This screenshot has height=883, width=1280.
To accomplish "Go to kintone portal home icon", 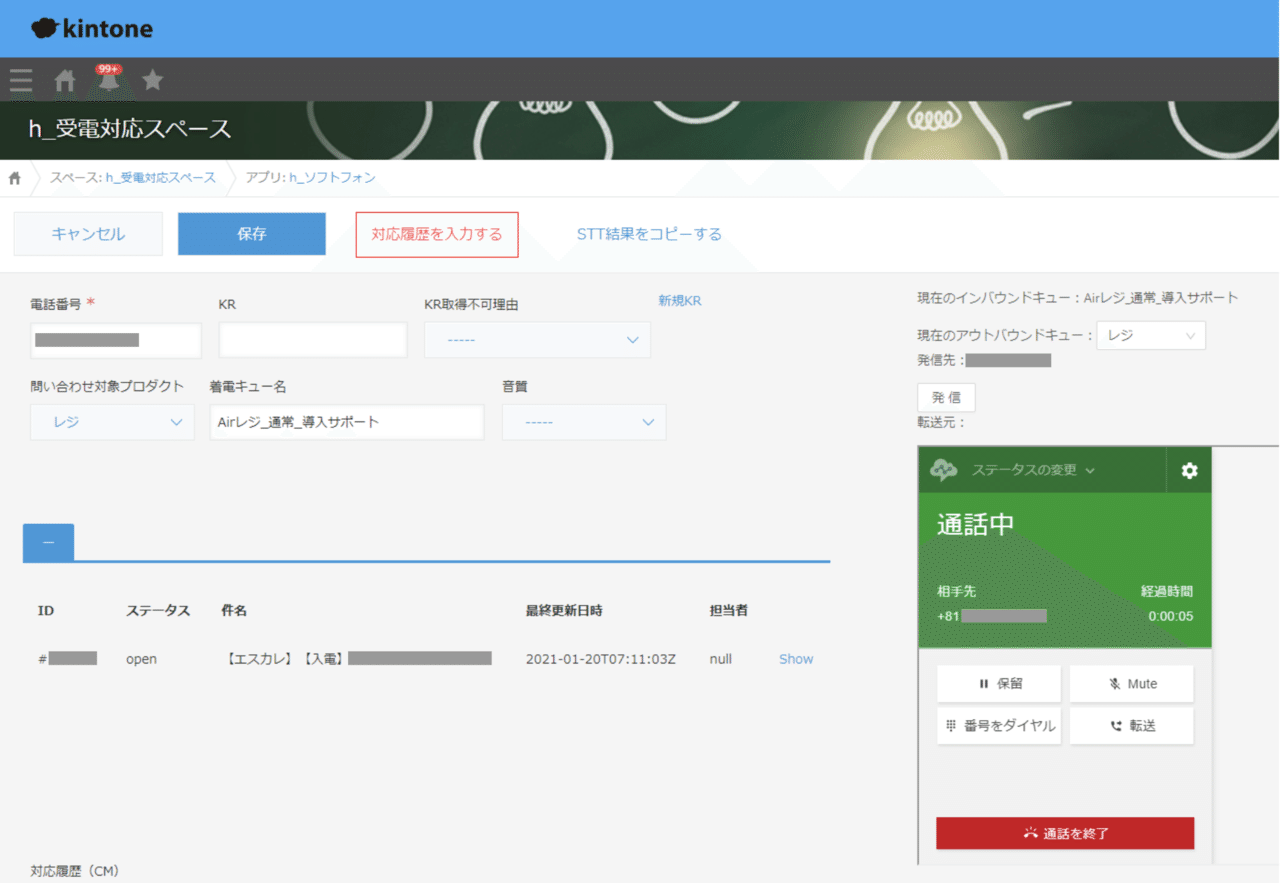I will 65,80.
